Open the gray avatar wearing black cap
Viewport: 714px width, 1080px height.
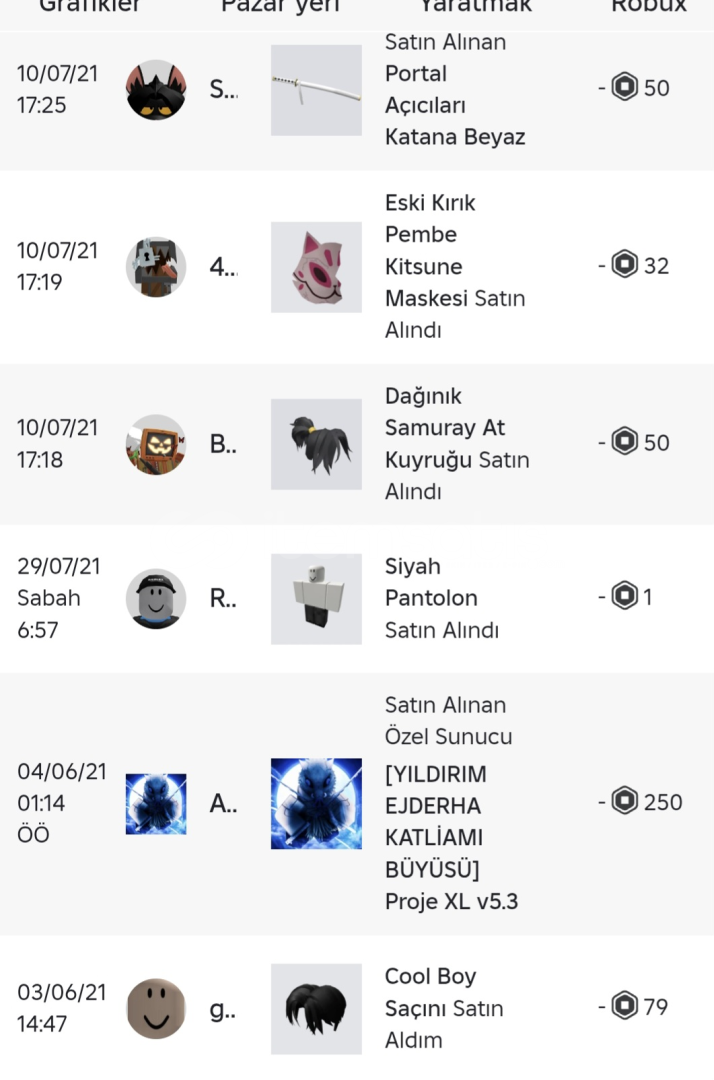(x=156, y=598)
